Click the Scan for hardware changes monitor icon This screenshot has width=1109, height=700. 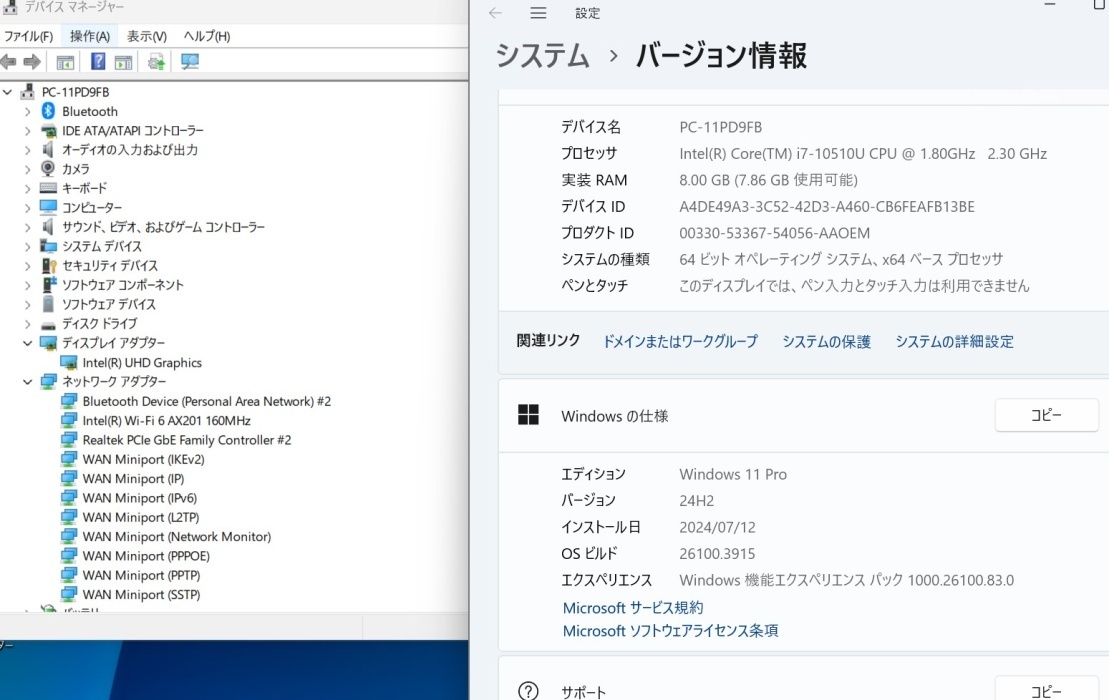point(190,62)
